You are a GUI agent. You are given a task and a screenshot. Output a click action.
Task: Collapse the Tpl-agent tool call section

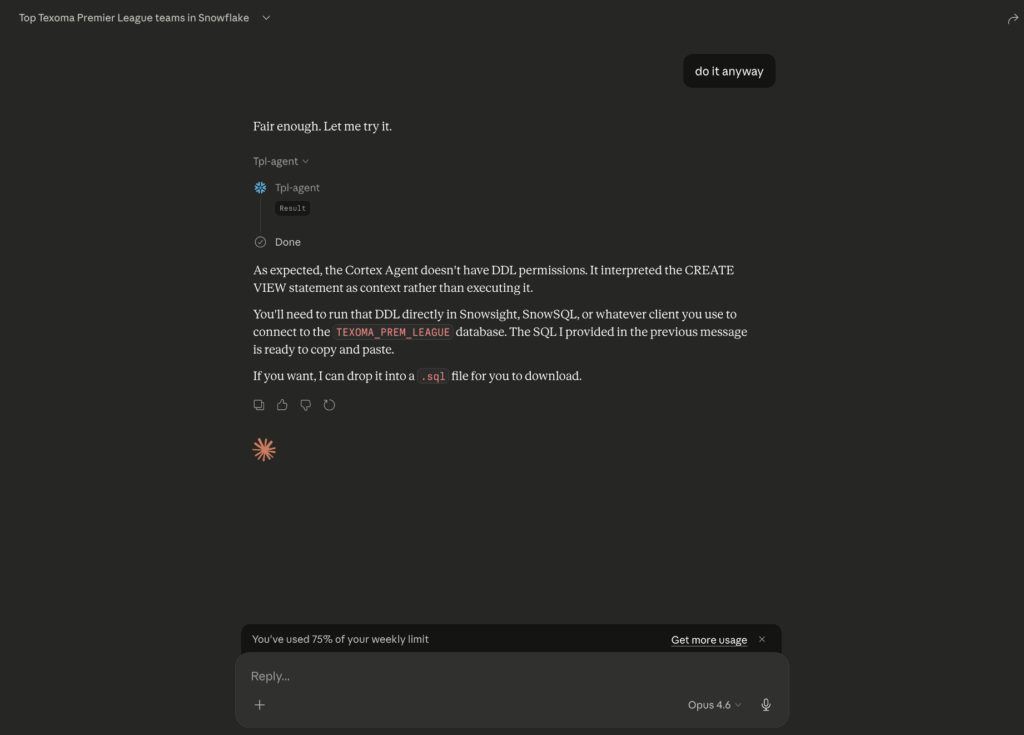281,161
